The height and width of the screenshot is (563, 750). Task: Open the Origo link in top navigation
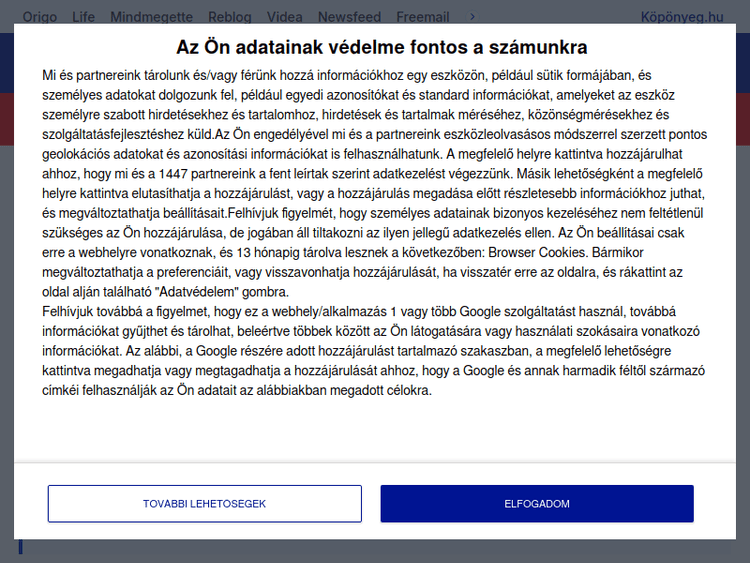pyautogui.click(x=39, y=17)
